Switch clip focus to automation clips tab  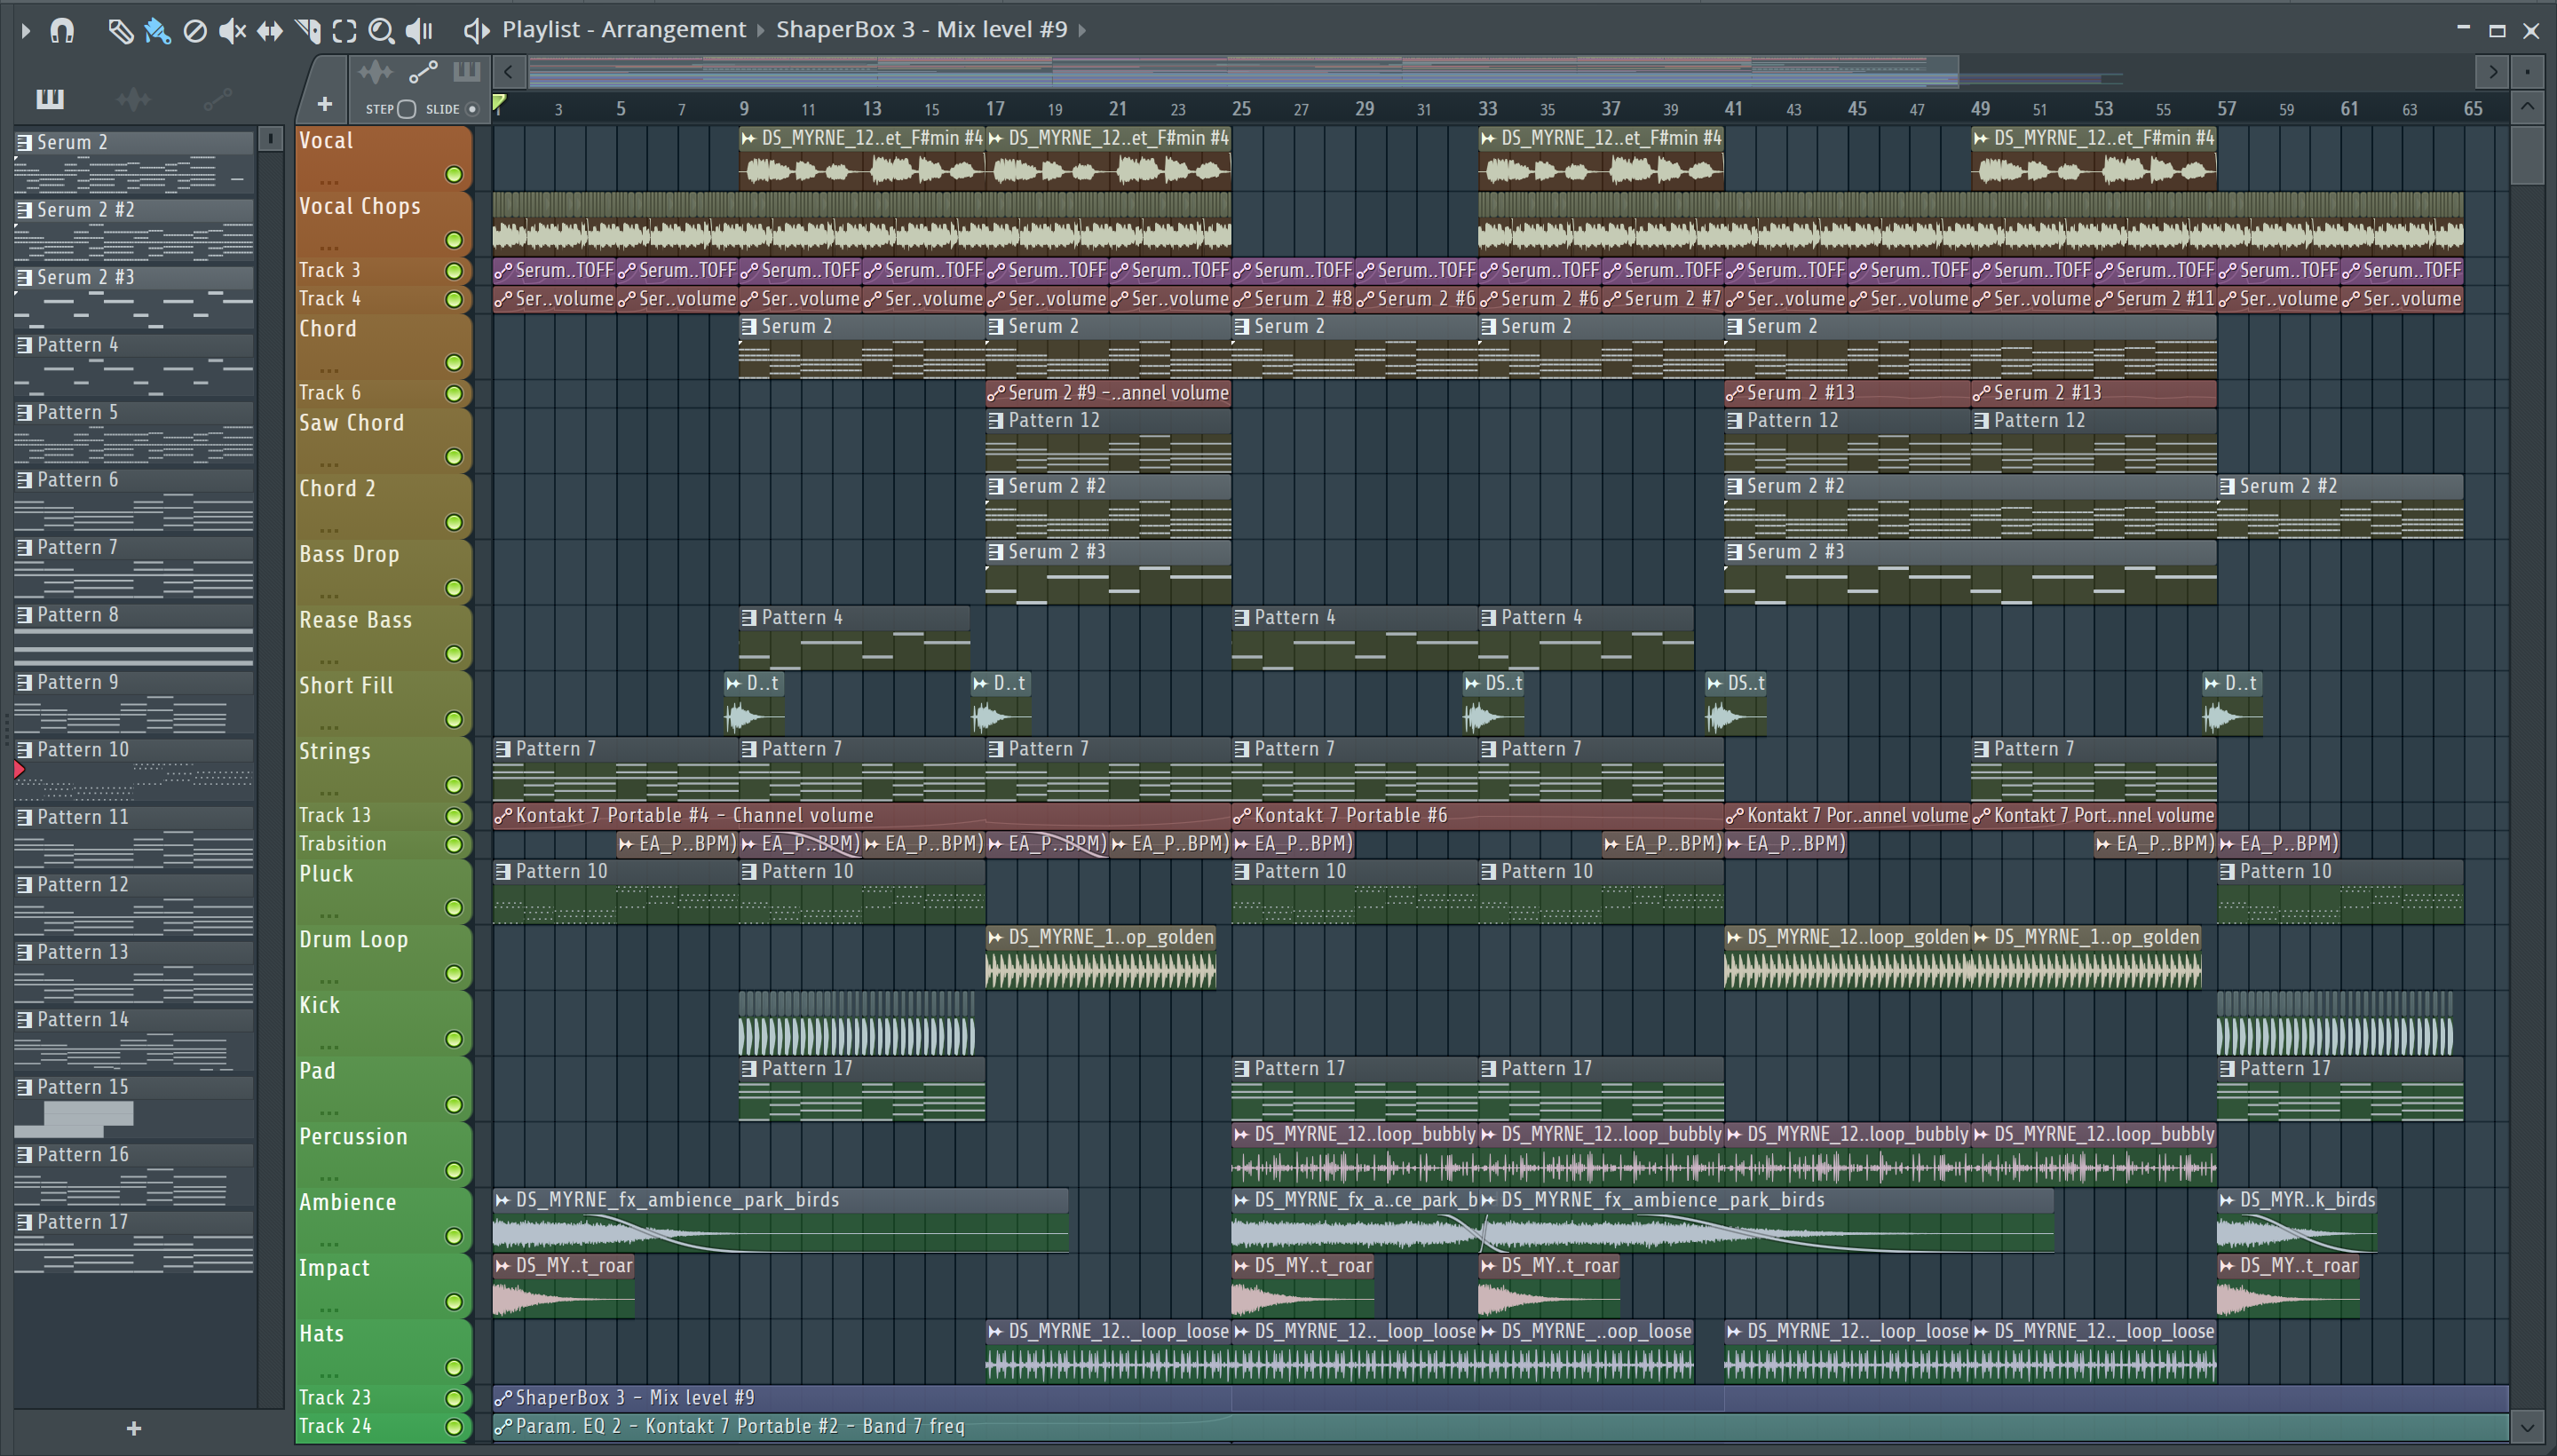coord(423,72)
